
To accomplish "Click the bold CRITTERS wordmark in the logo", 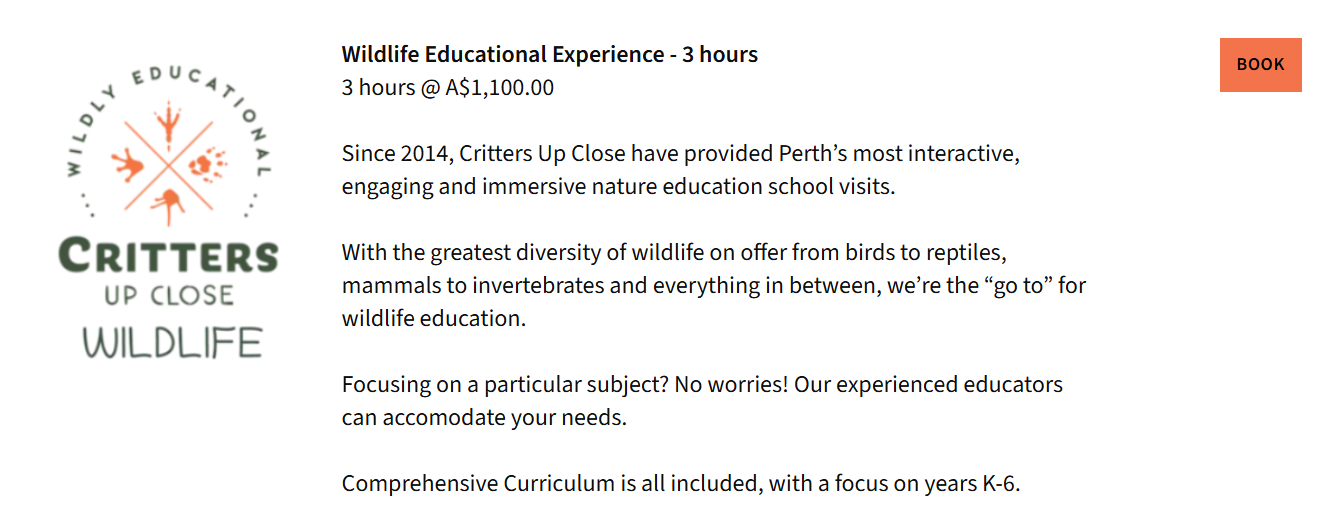I will coord(168,255).
